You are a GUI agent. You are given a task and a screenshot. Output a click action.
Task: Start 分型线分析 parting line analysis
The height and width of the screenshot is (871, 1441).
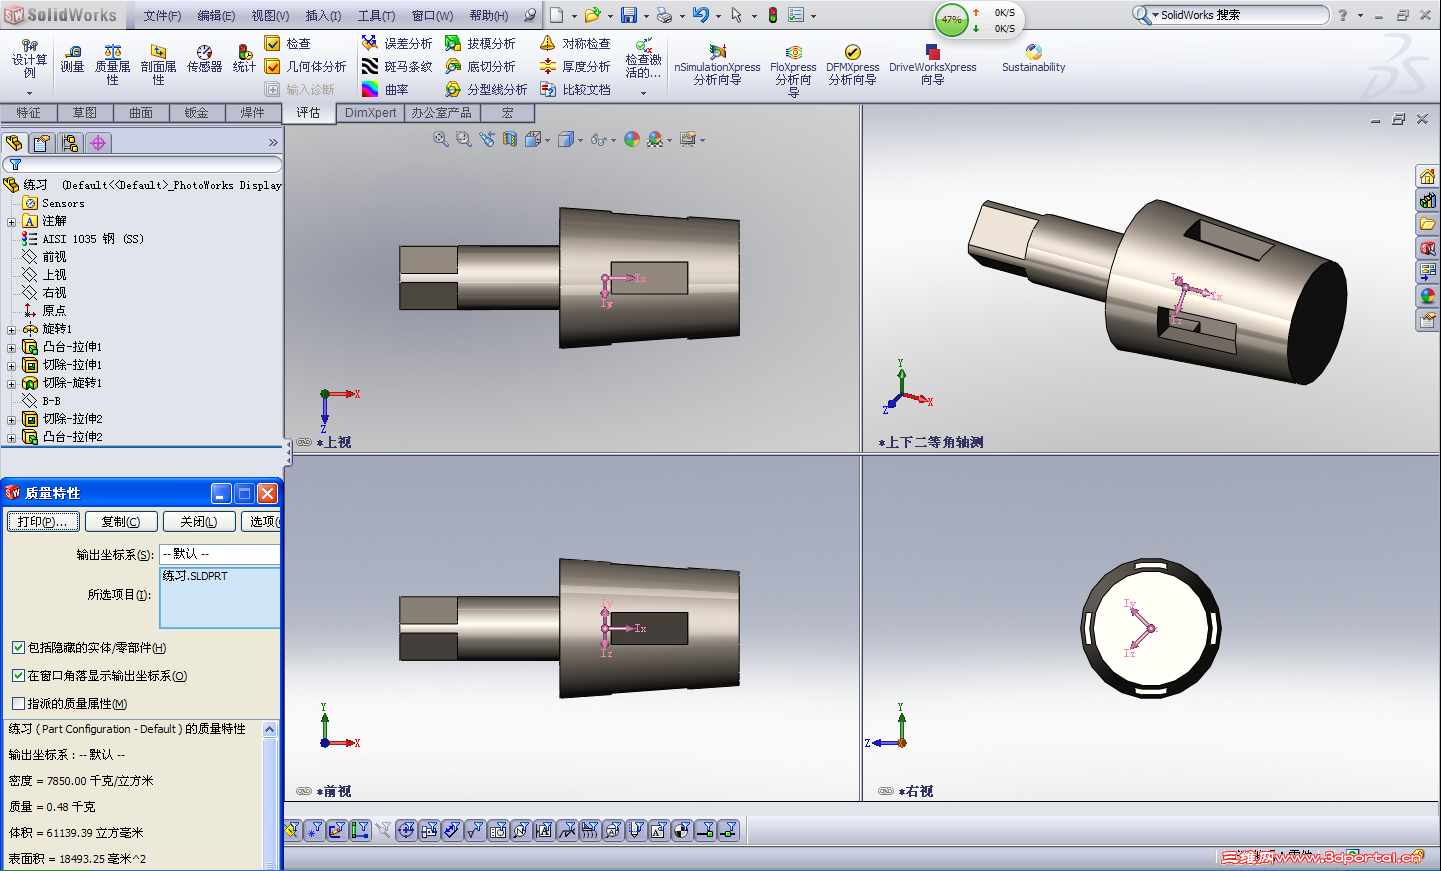pyautogui.click(x=486, y=90)
